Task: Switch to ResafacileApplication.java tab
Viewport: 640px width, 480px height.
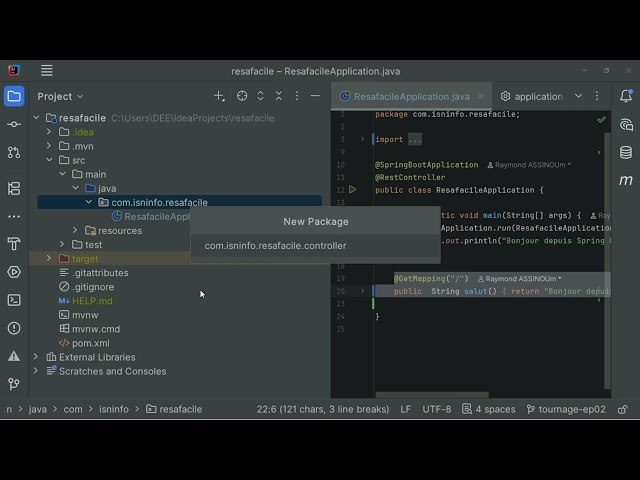Action: pos(411,96)
